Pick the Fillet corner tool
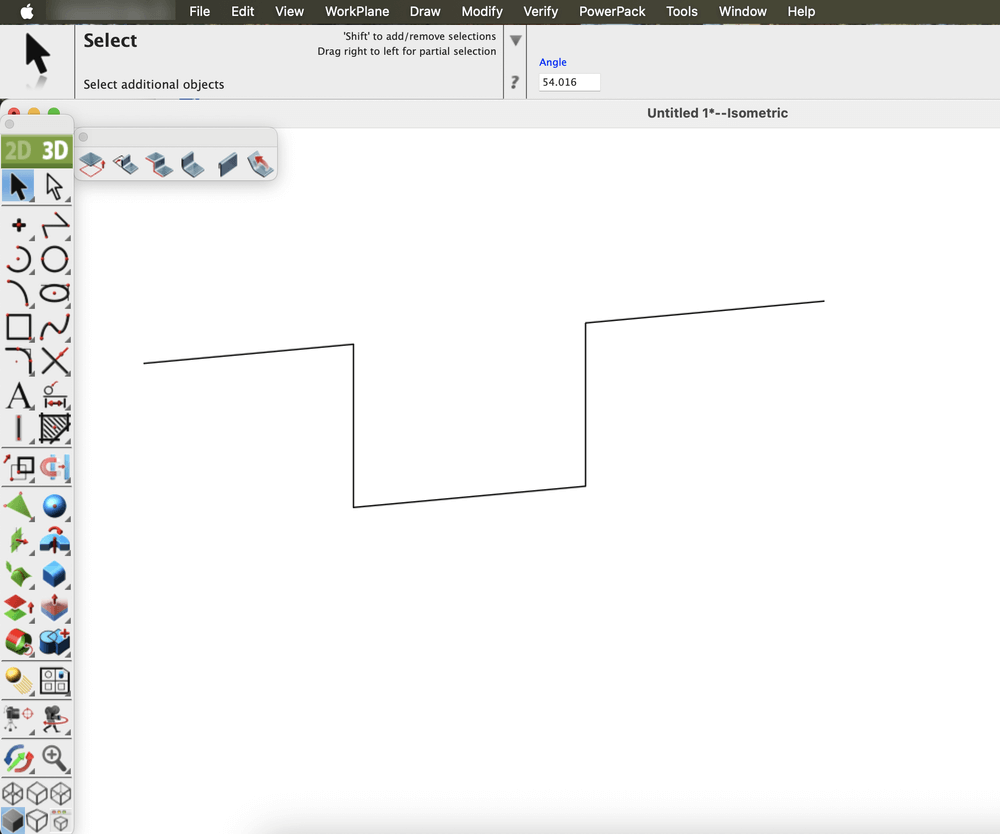 [19, 361]
